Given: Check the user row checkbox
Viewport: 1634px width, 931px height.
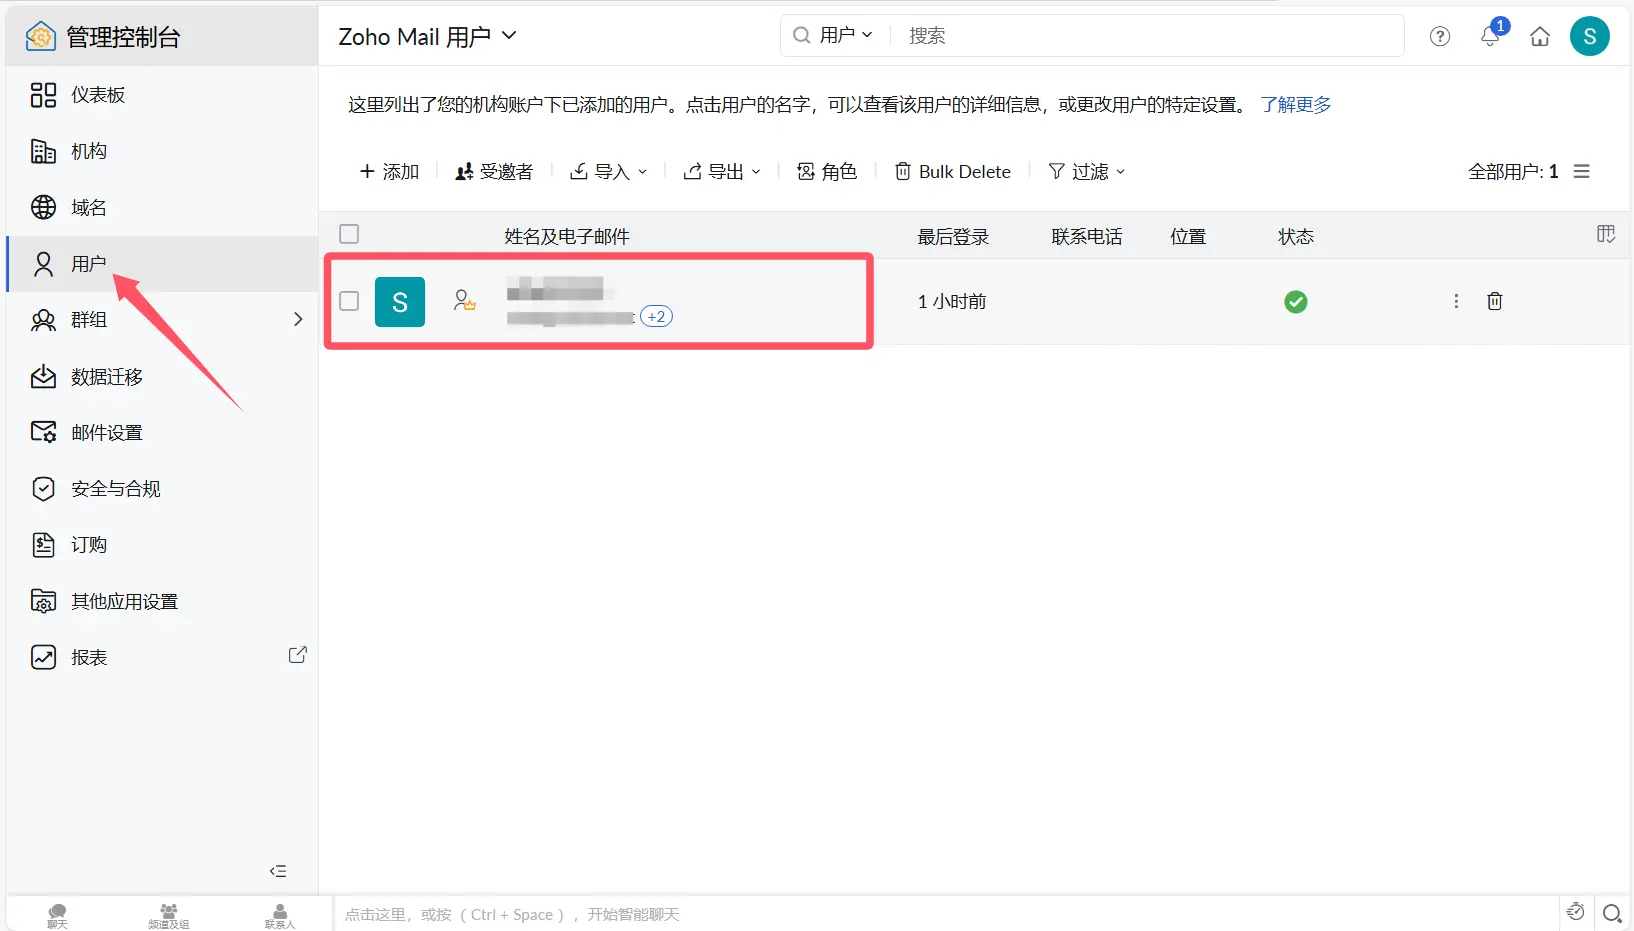Looking at the screenshot, I should tap(349, 301).
